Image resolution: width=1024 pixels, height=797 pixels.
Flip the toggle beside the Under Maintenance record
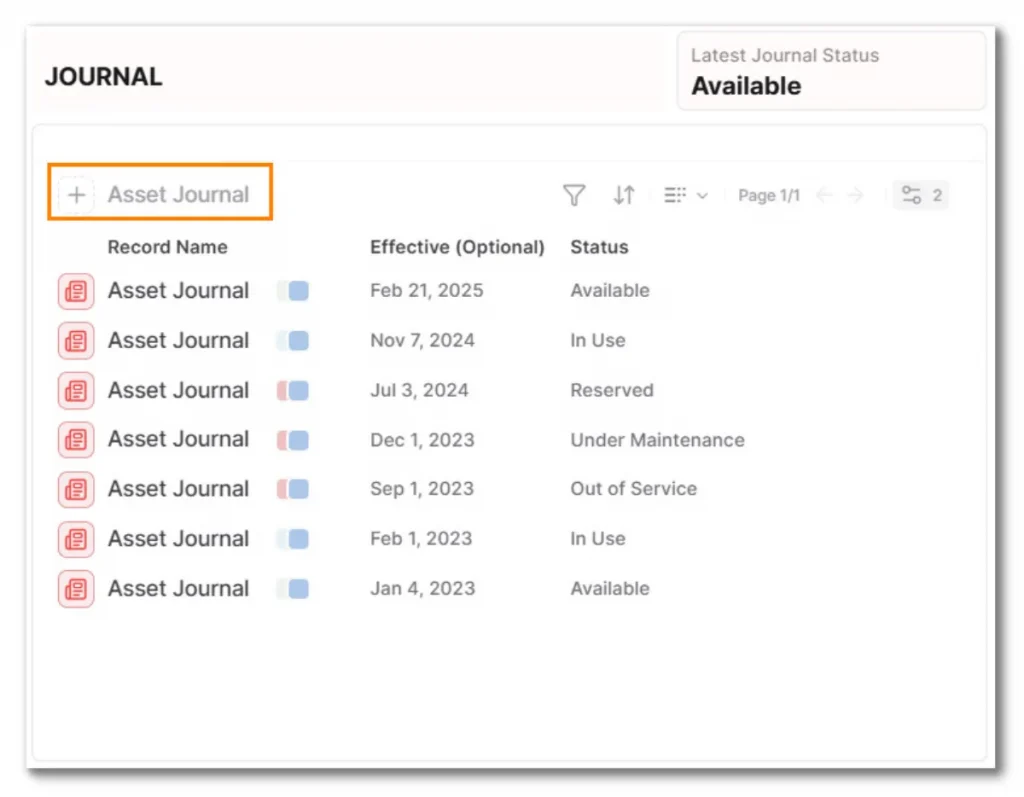(293, 439)
